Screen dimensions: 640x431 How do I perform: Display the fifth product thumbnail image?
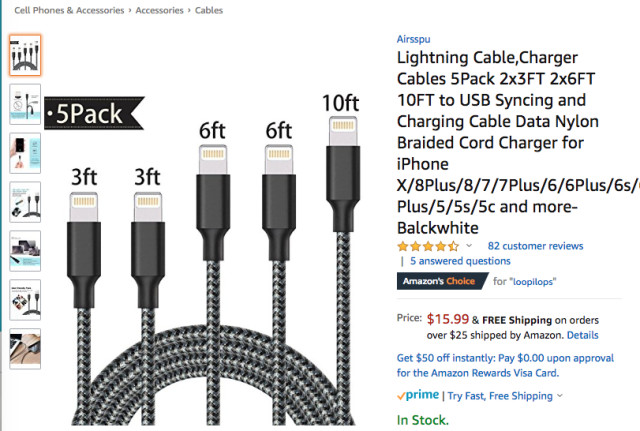click(x=25, y=250)
